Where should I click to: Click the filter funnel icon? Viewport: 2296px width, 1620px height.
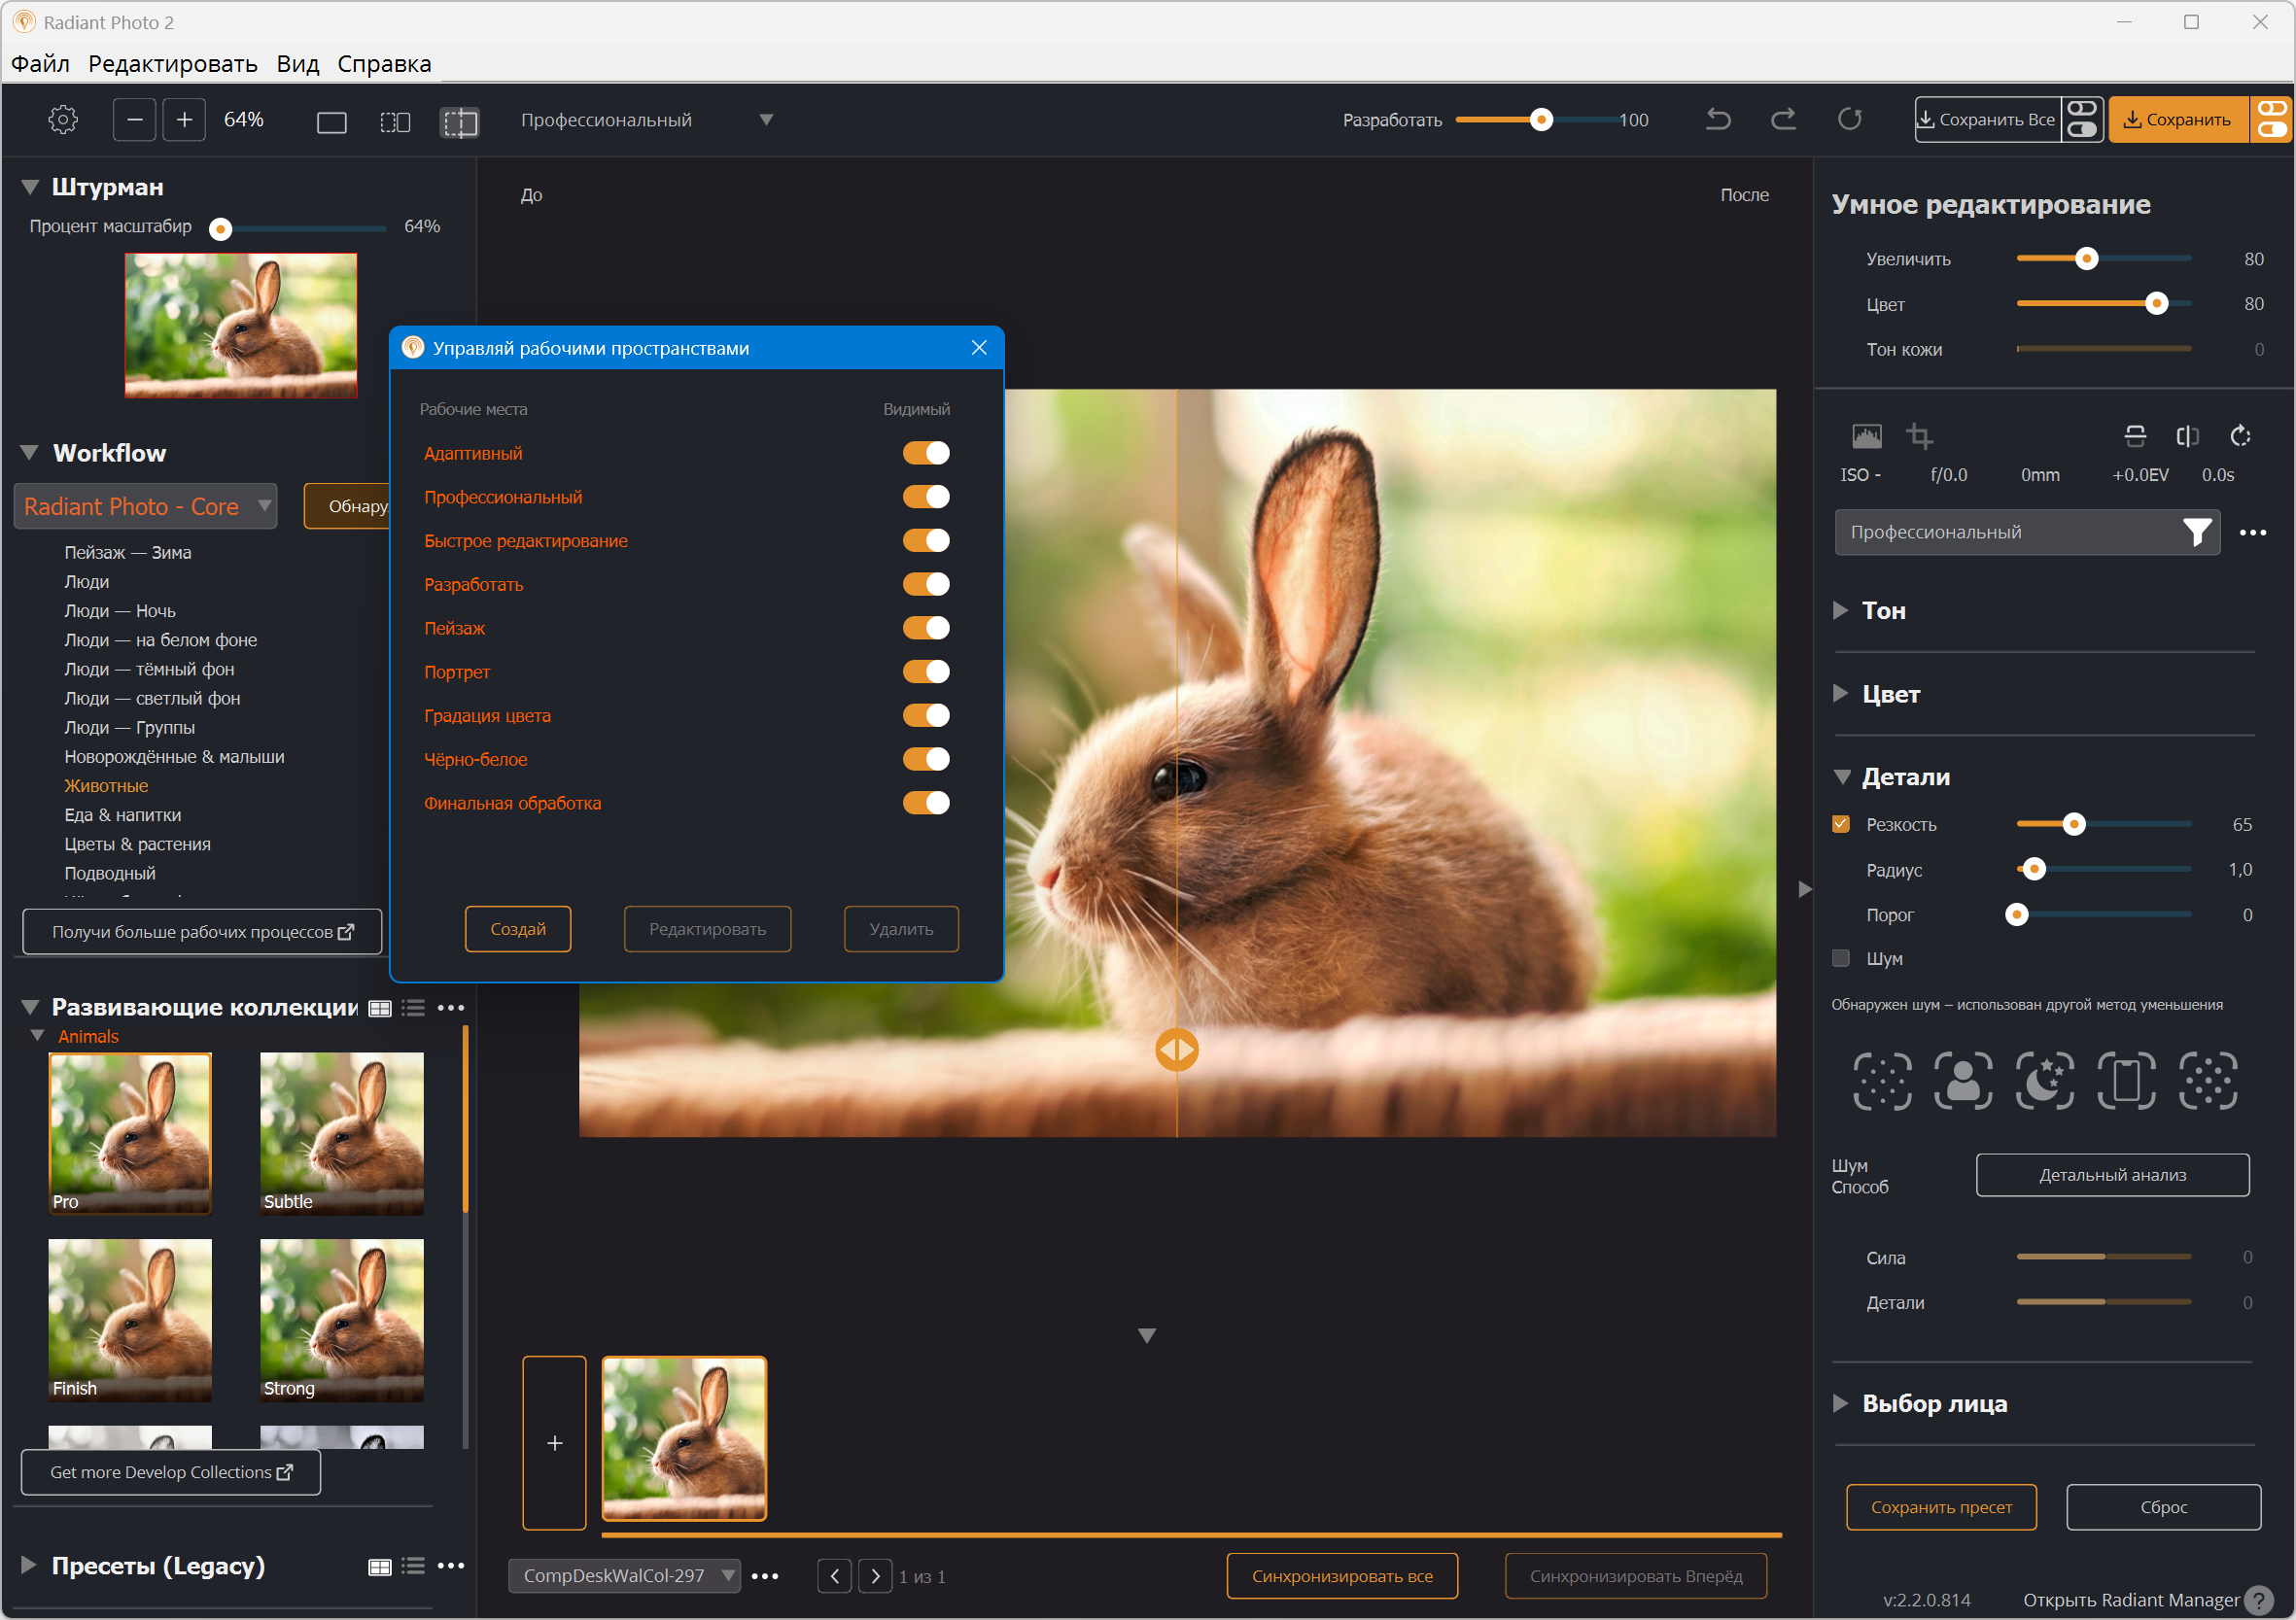2196,532
